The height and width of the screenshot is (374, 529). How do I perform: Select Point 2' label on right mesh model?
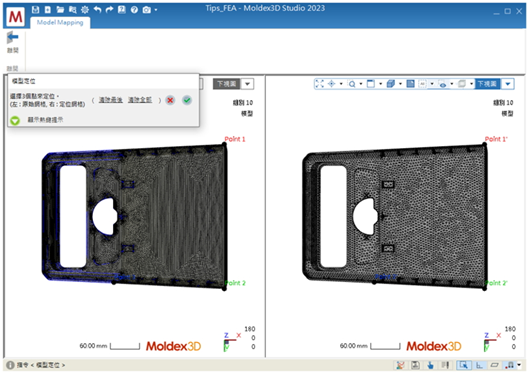point(496,283)
